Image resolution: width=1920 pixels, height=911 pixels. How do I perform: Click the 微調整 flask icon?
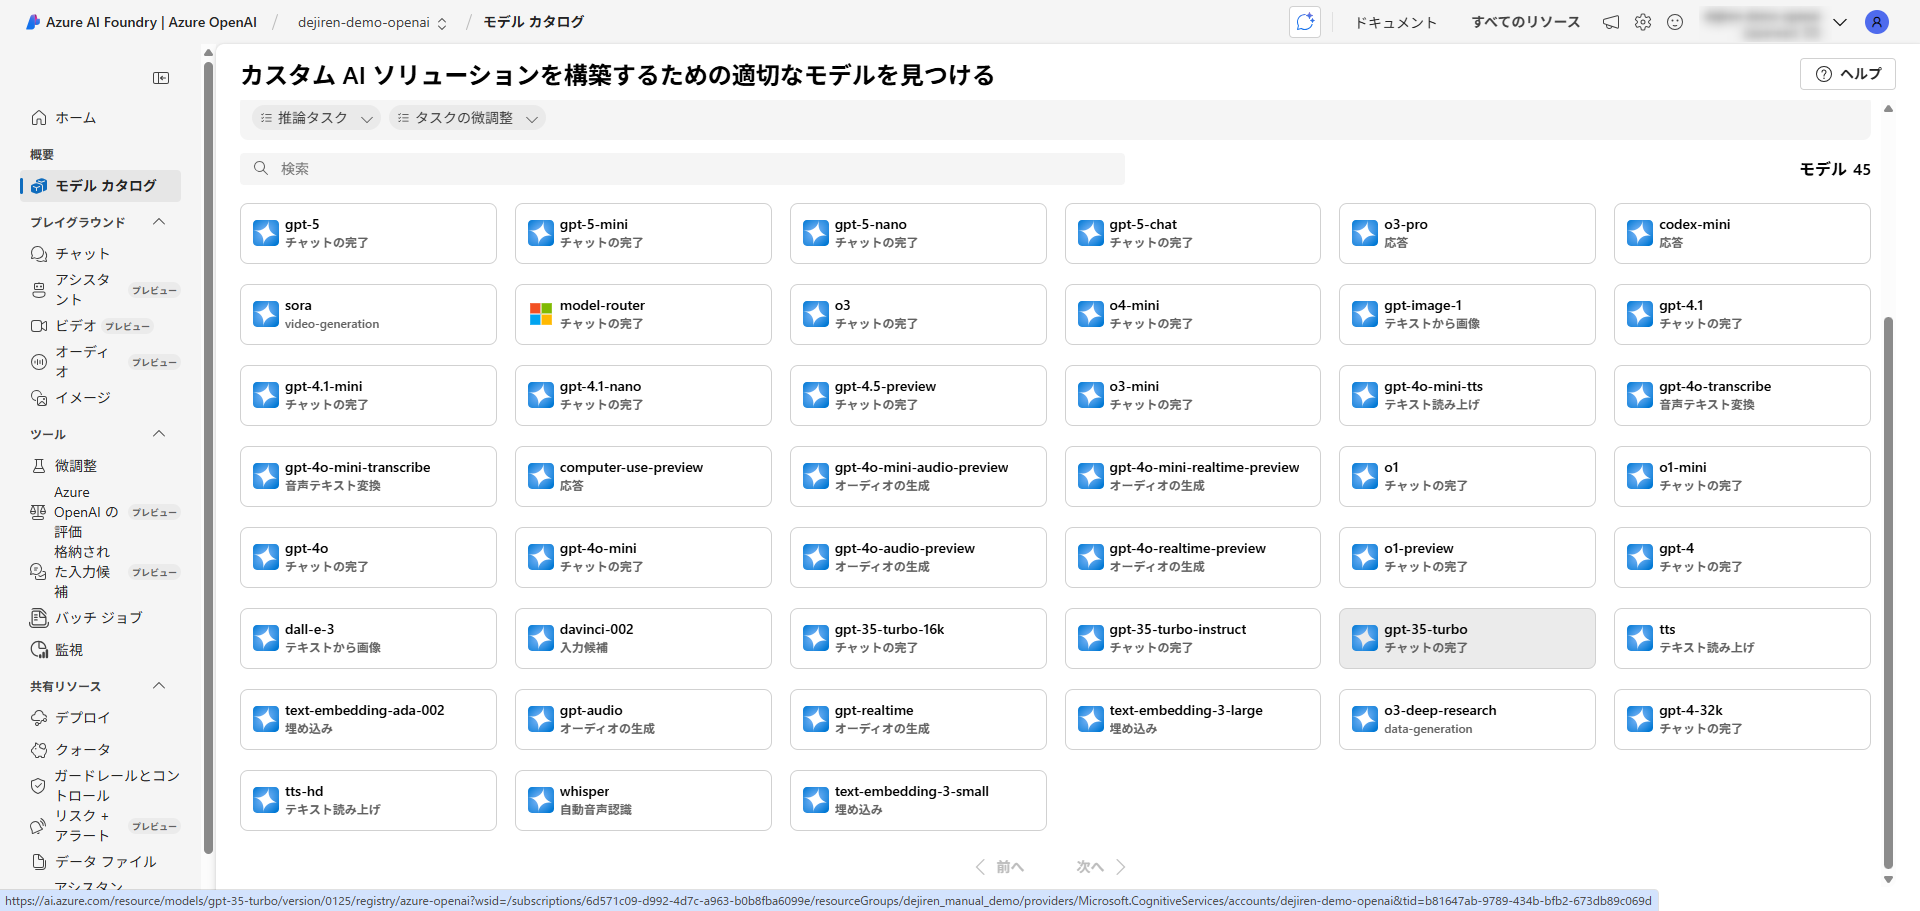pyautogui.click(x=39, y=466)
